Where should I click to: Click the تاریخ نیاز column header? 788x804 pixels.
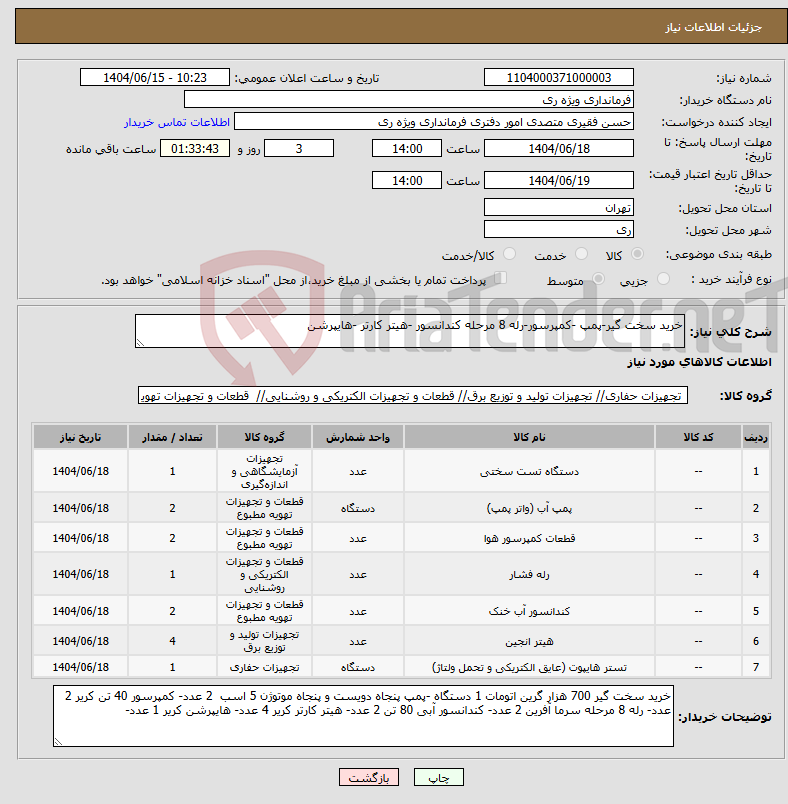coord(80,437)
